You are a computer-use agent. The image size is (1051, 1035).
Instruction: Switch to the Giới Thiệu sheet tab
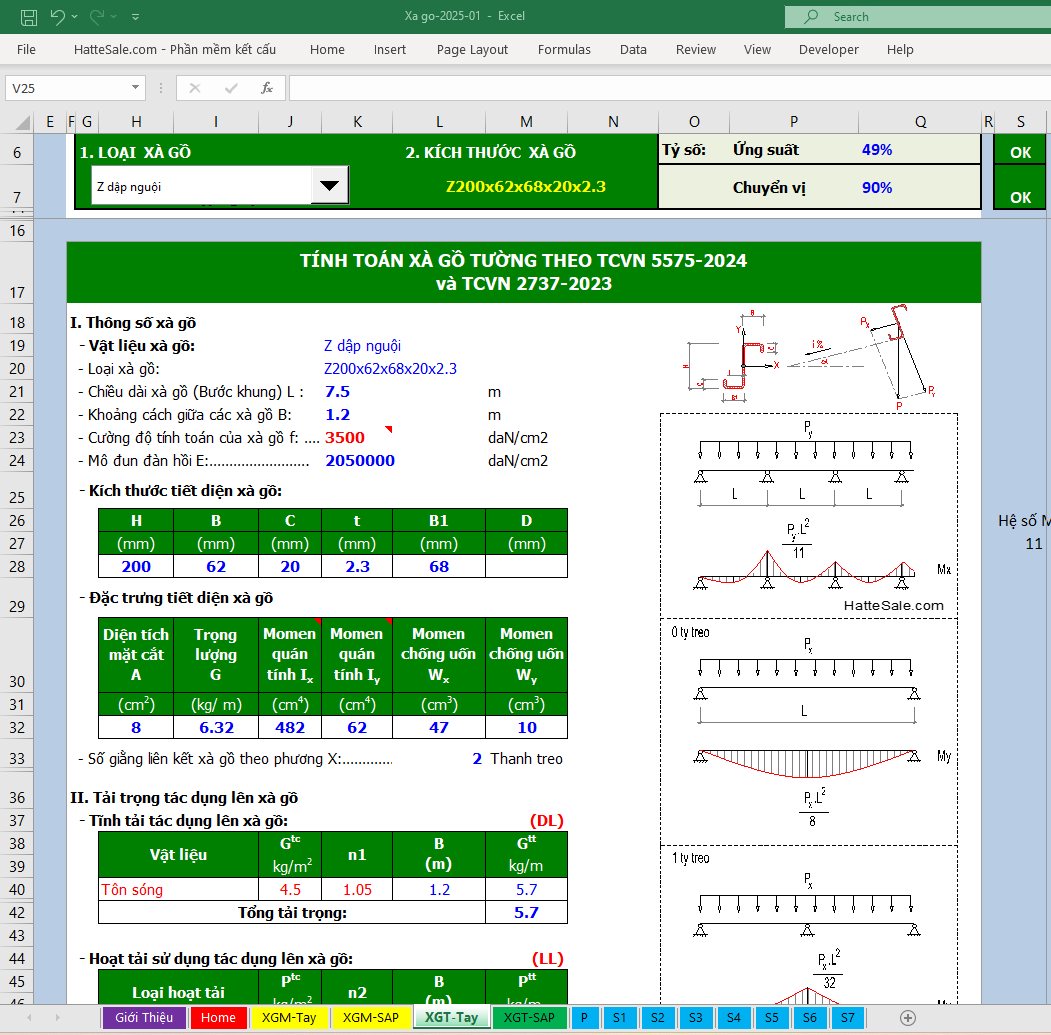pos(143,1018)
